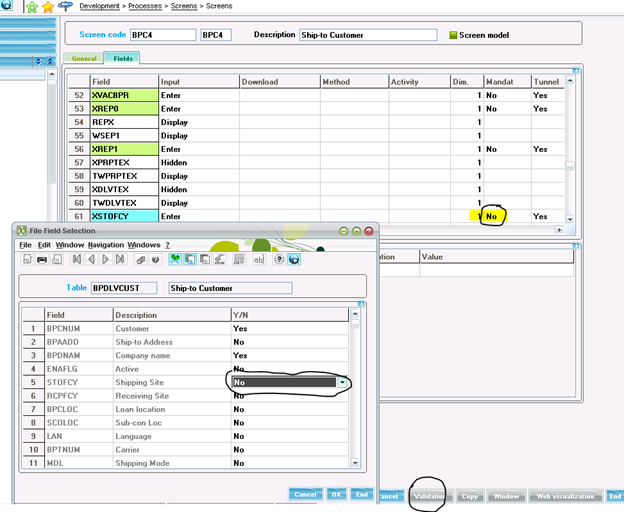
Task: Collapse left panel with double-up arrows
Action: (x=52, y=61)
